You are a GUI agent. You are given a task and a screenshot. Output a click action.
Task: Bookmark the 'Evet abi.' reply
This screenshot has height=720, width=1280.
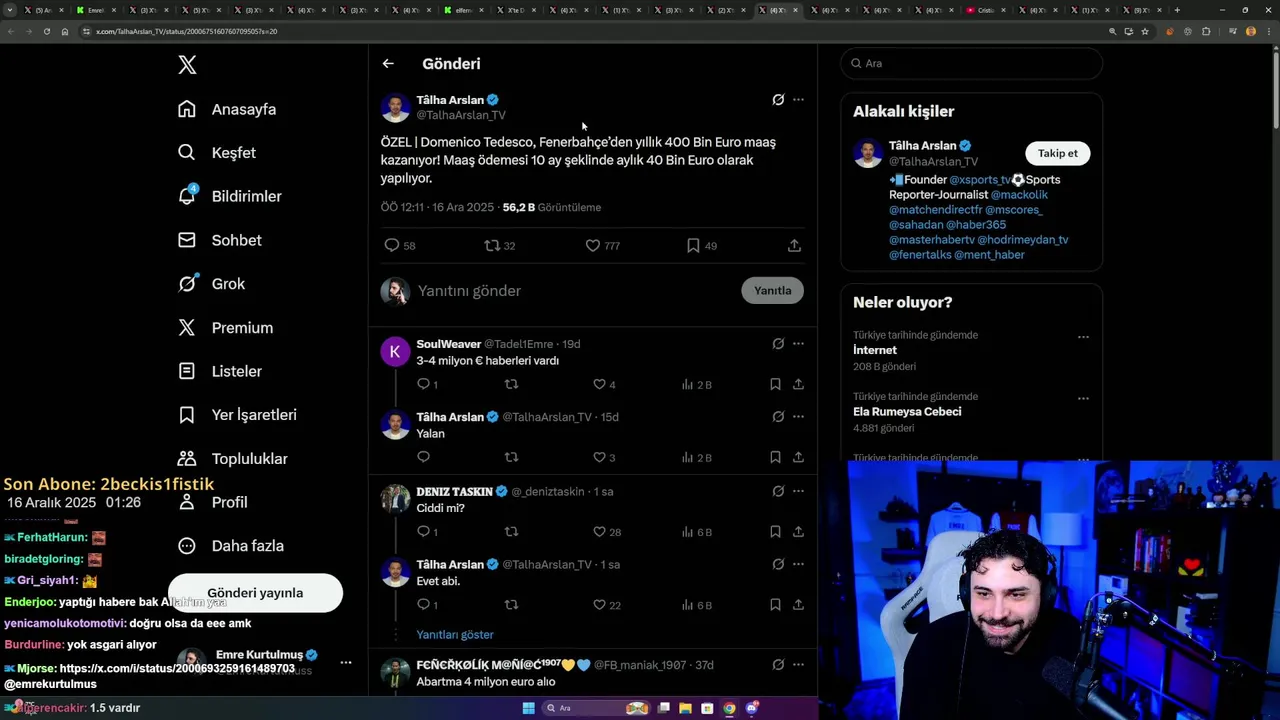click(x=775, y=605)
